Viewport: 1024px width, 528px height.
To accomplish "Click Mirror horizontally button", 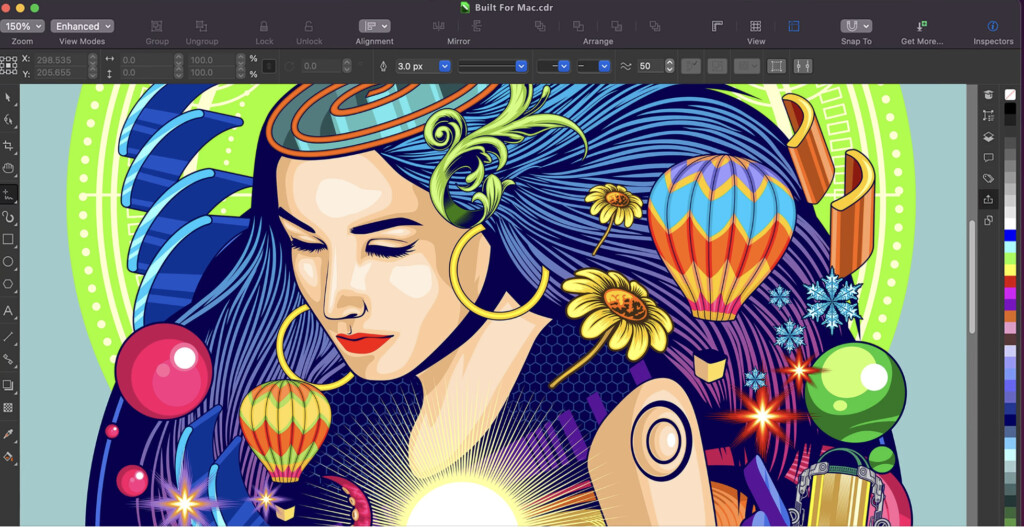I will click(439, 26).
